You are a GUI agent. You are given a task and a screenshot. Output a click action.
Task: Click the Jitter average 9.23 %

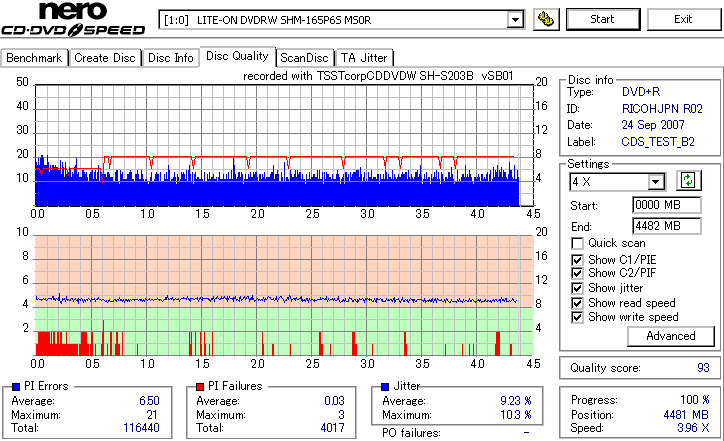(516, 401)
